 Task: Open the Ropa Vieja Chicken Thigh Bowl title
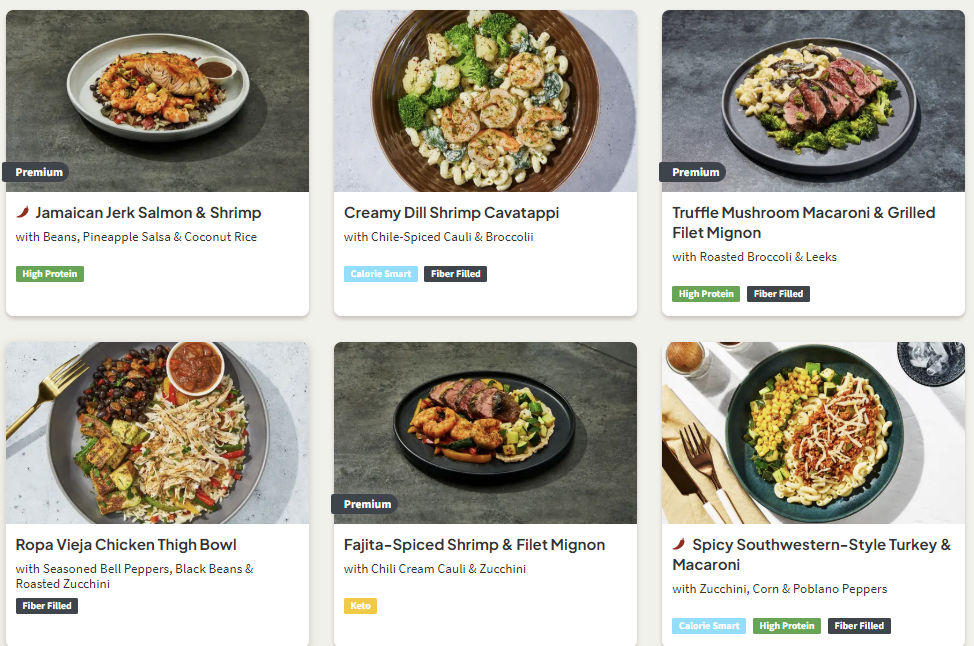pyautogui.click(x=126, y=545)
